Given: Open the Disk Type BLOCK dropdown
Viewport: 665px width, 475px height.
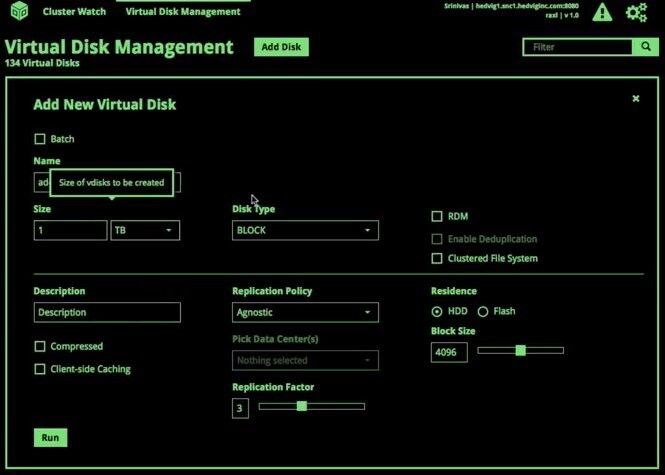Looking at the screenshot, I should coord(305,230).
